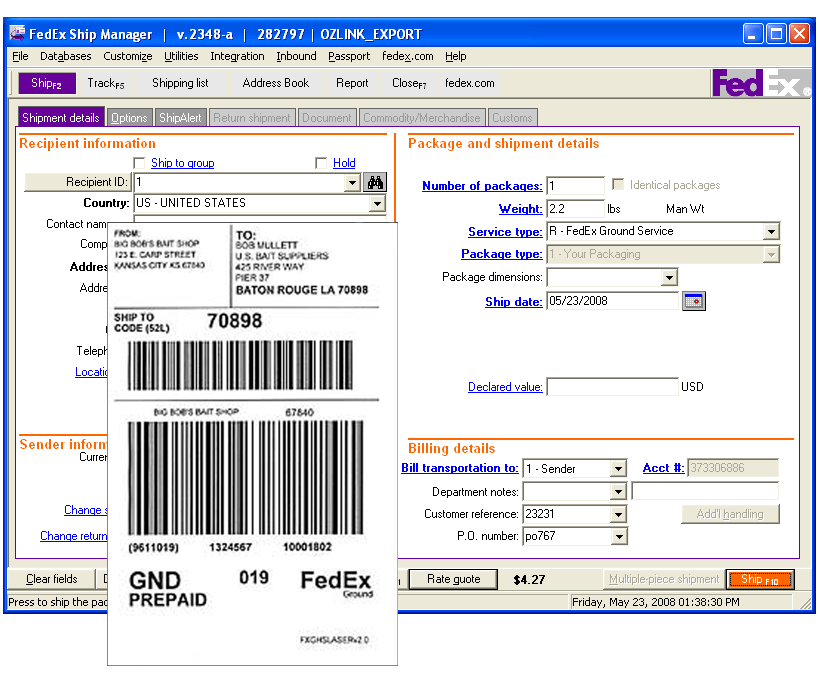Switch to the Shipment details tab
This screenshot has height=700, width=820.
pyautogui.click(x=61, y=118)
